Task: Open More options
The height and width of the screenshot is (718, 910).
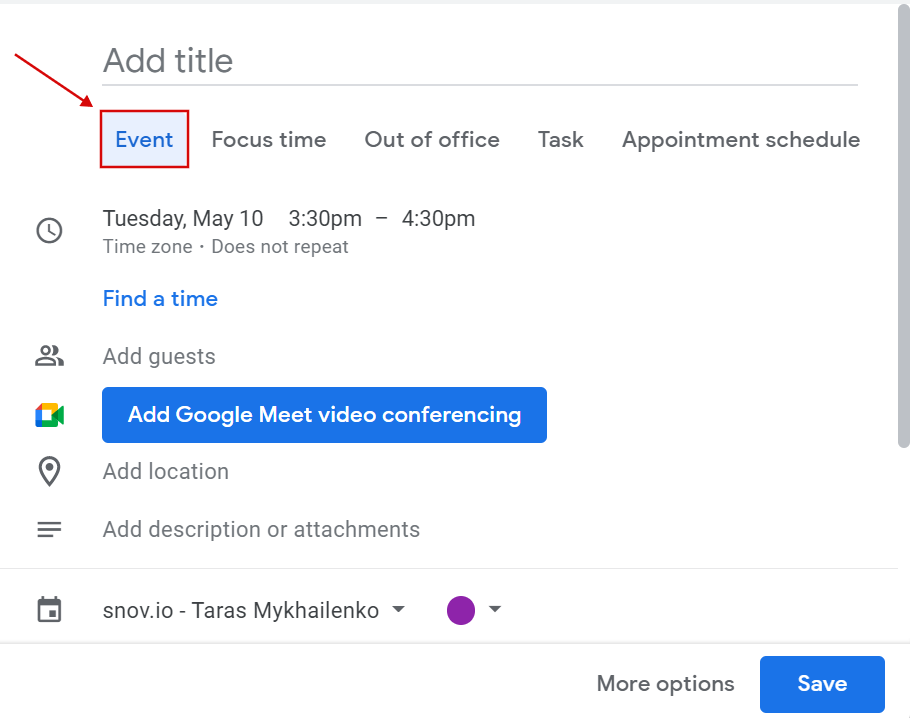Action: click(665, 684)
